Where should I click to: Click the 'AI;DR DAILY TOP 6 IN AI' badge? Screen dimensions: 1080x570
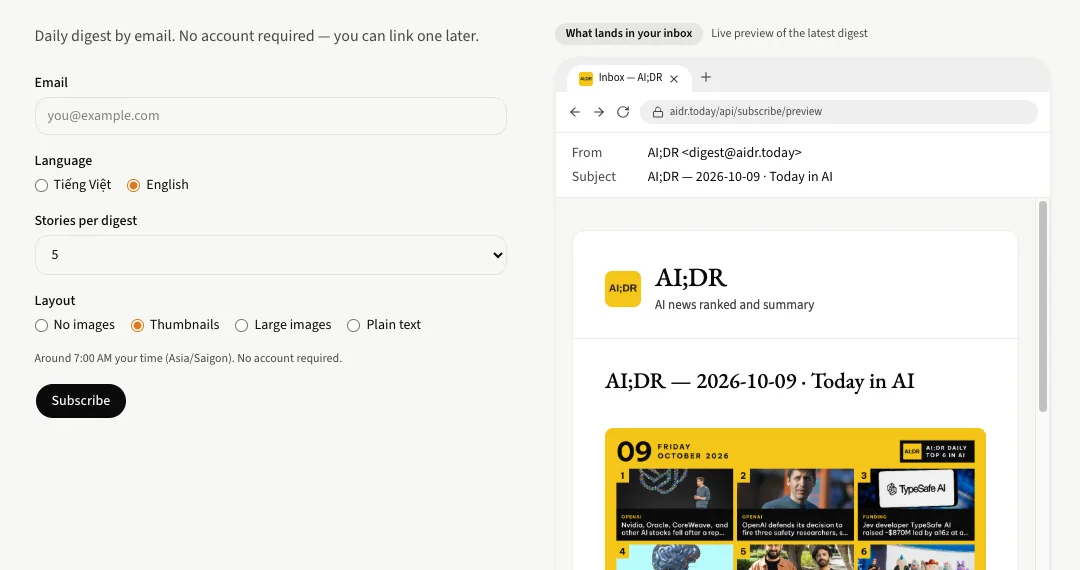[x=937, y=452]
